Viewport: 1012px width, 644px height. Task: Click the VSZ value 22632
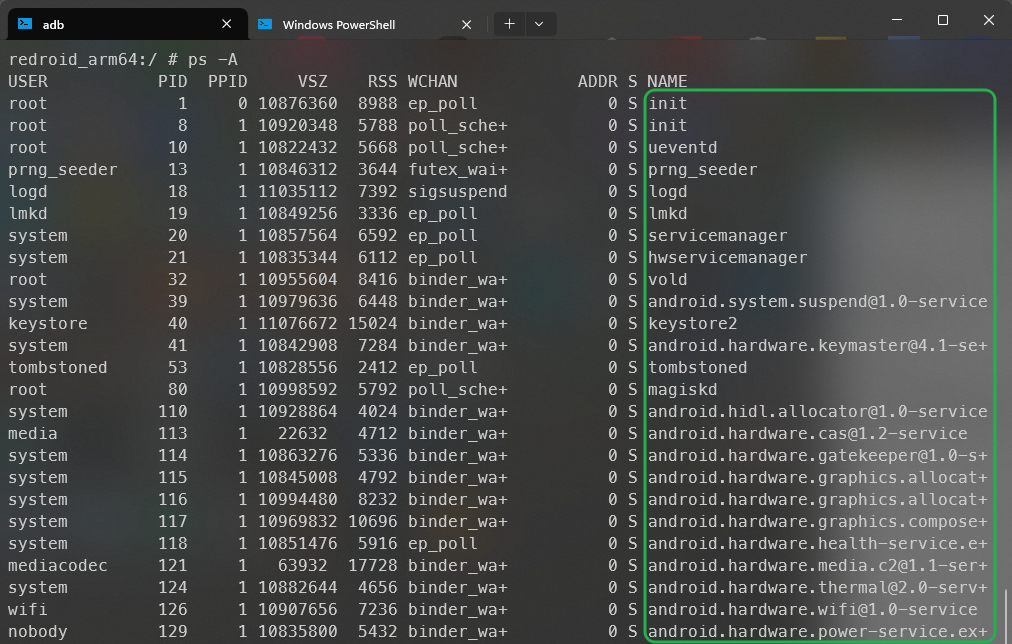click(303, 434)
